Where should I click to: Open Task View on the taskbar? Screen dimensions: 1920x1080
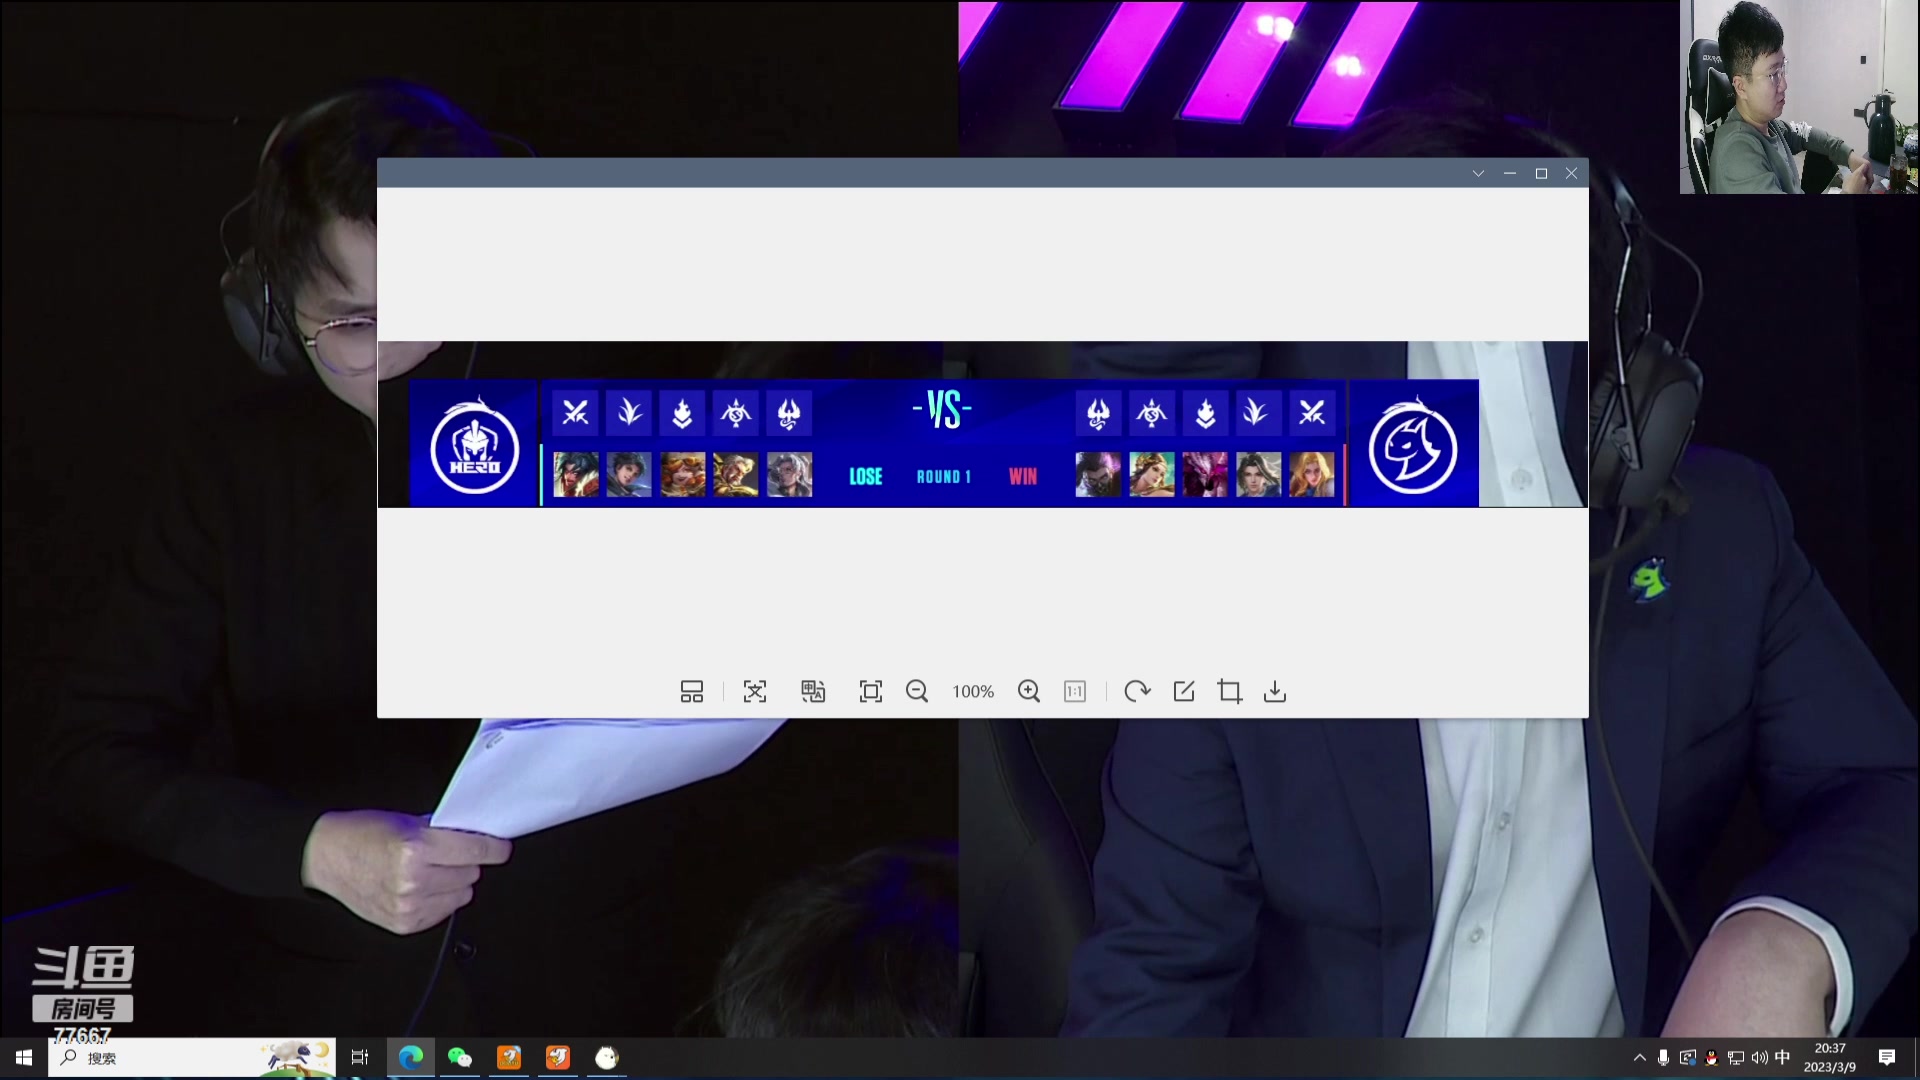[x=360, y=1058]
